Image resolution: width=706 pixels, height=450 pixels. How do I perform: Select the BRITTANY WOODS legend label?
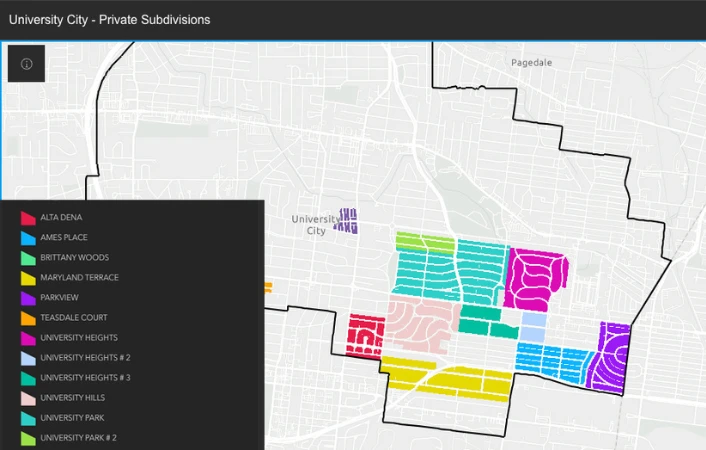coord(75,257)
